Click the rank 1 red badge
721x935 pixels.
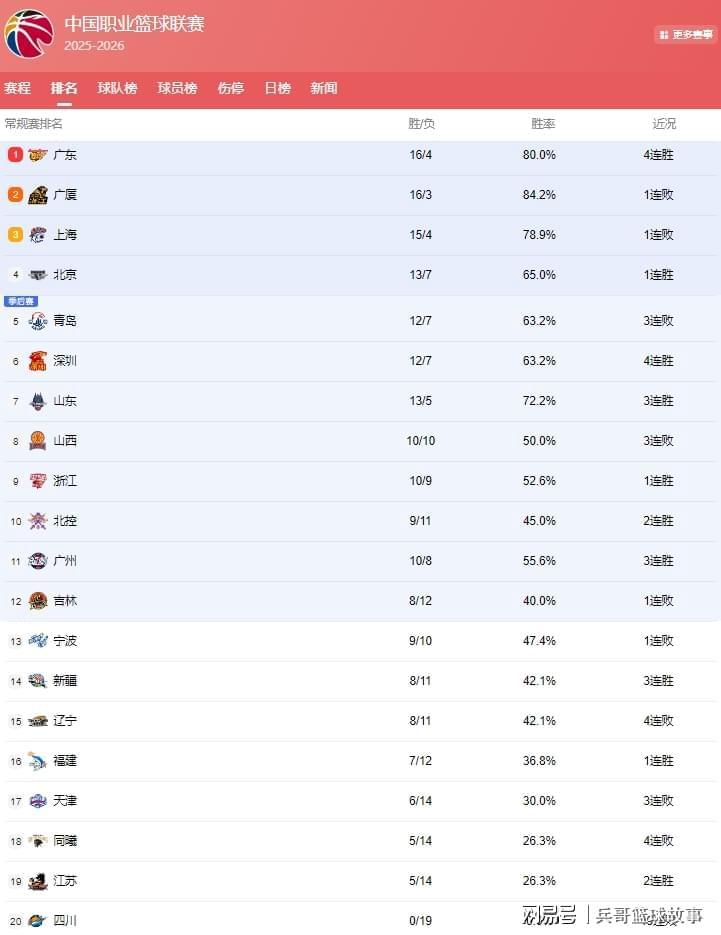click(15, 155)
